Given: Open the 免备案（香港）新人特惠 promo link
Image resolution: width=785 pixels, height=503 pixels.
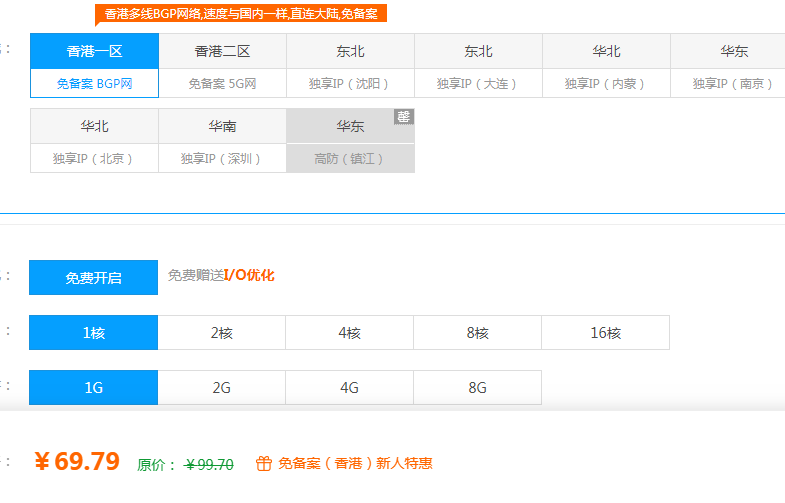Looking at the screenshot, I should 355,464.
